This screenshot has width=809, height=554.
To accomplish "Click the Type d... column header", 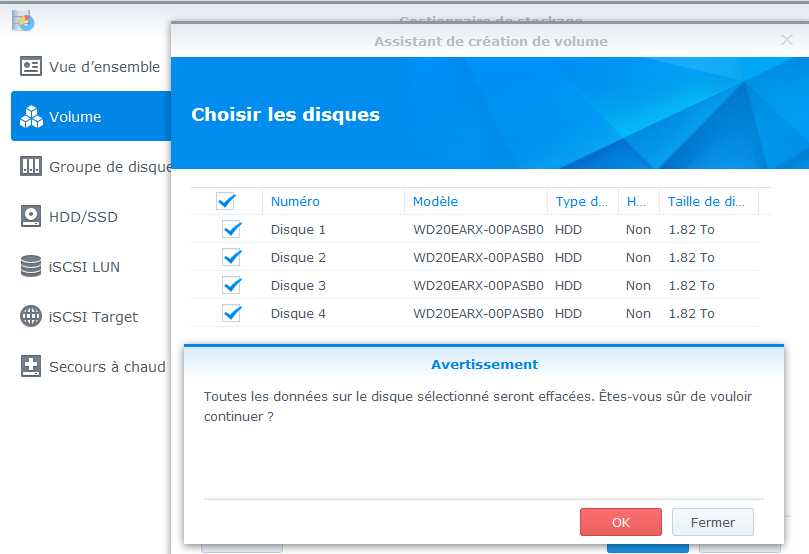I will (x=583, y=201).
